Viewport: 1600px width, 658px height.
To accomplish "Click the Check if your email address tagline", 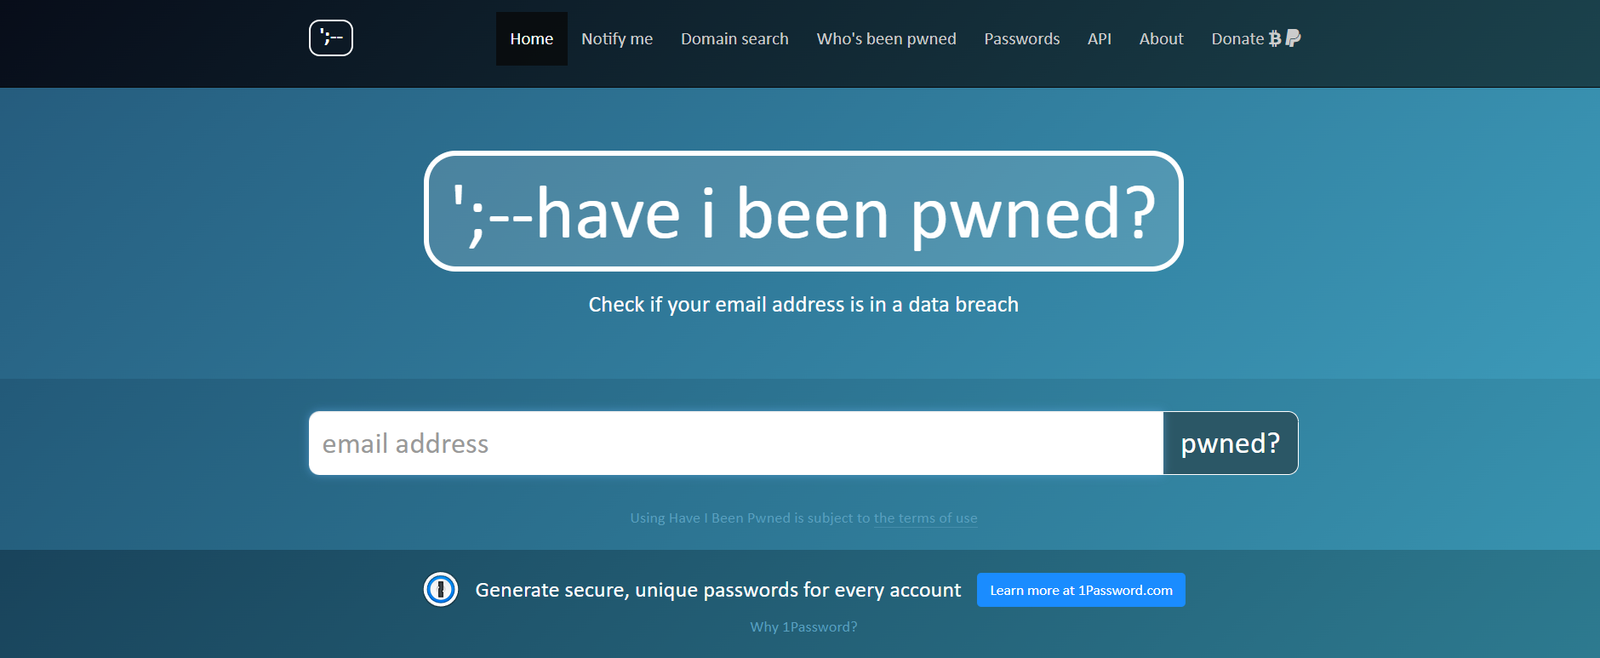I will coord(803,305).
